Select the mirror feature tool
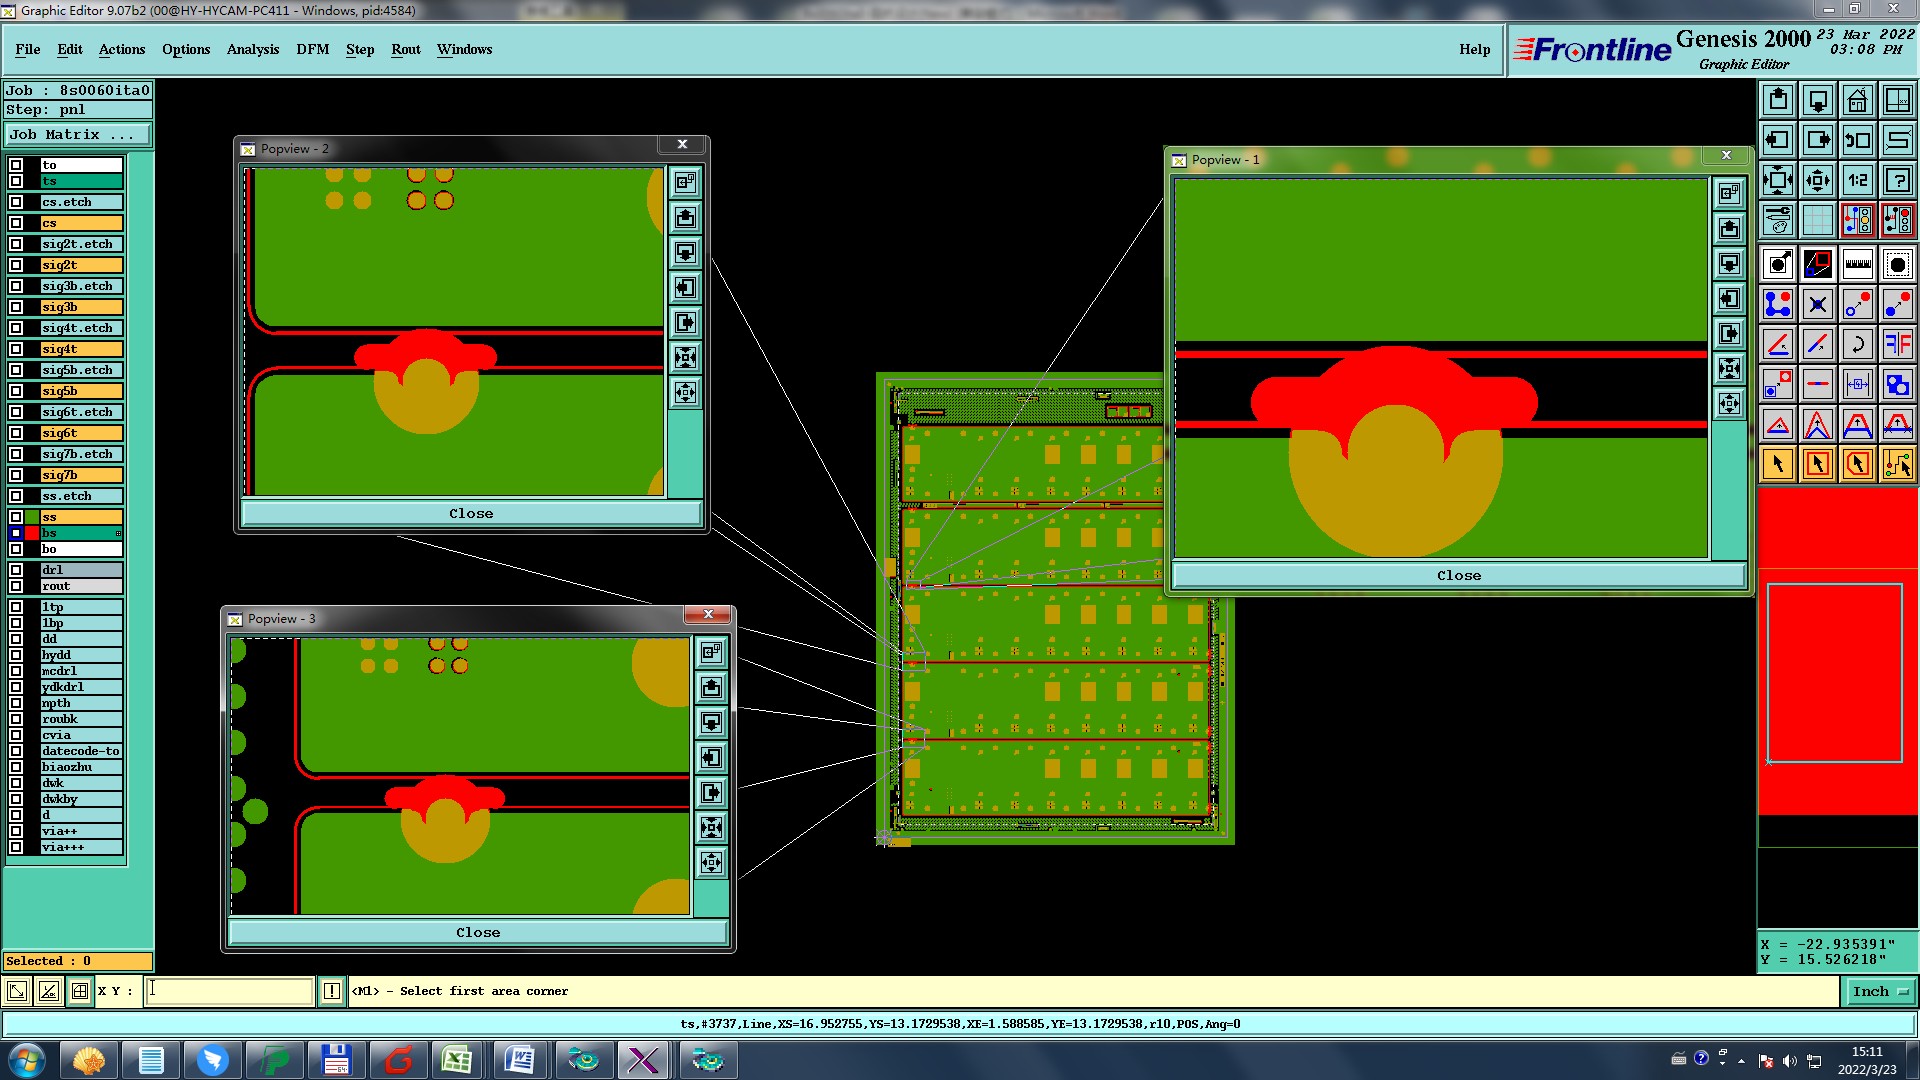The width and height of the screenshot is (1920, 1080). [1897, 344]
